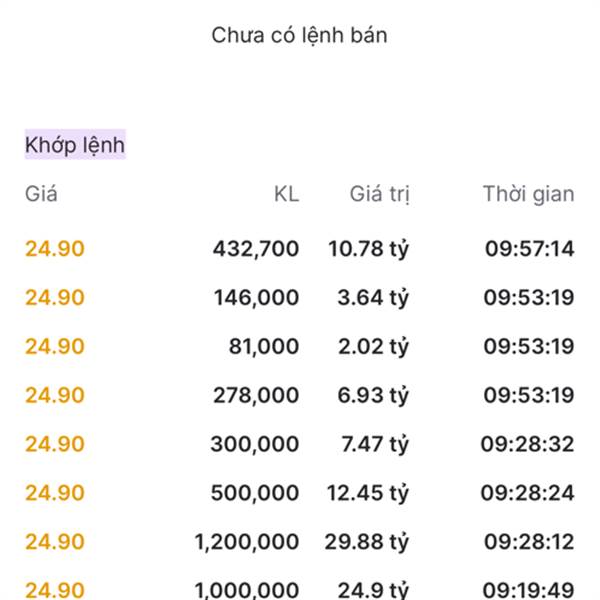Tap the 09:28:32 timestamp
Image resolution: width=600 pixels, height=600 pixels.
(527, 444)
